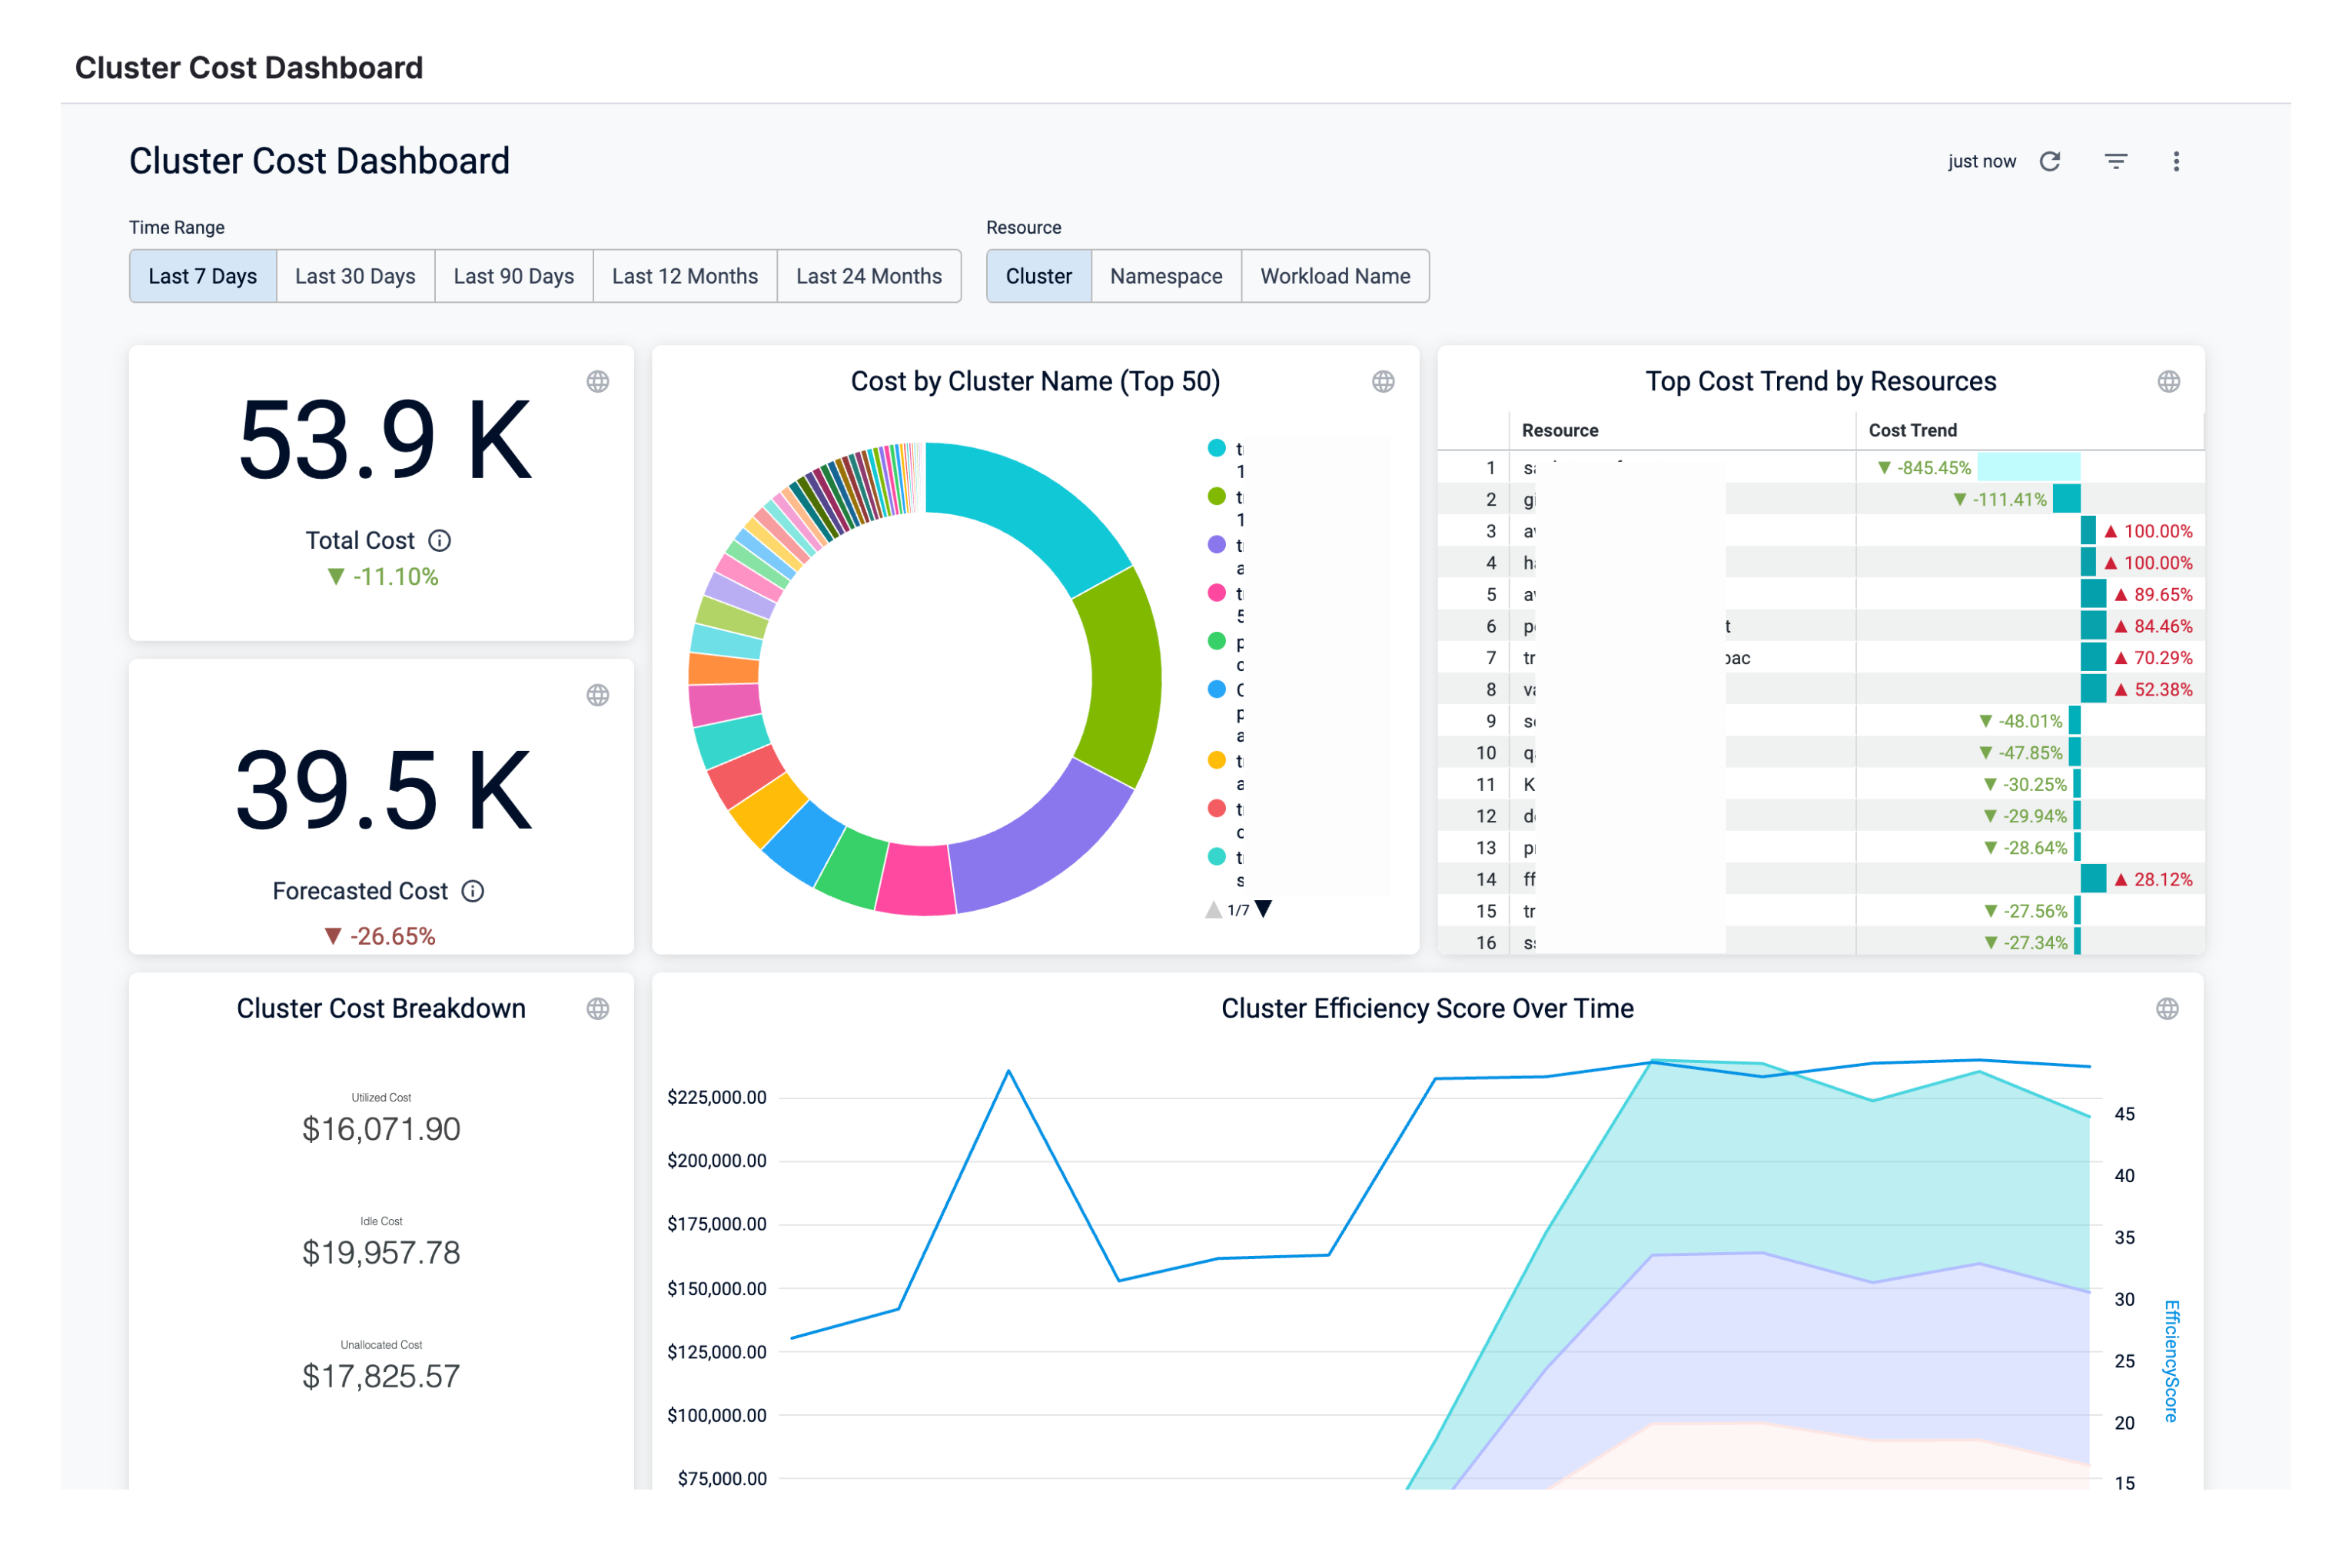Viewport: 2352px width, 1568px height.
Task: Click globe icon on Cluster Efficiency Score chart
Action: click(x=2167, y=1009)
